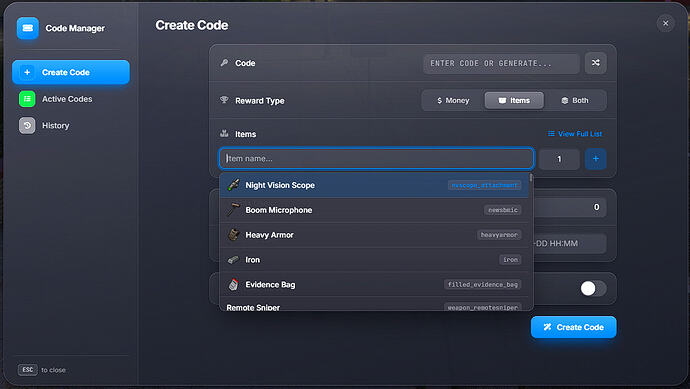The width and height of the screenshot is (690, 389).
Task: Open the Create Code sidebar section
Action: click(71, 72)
